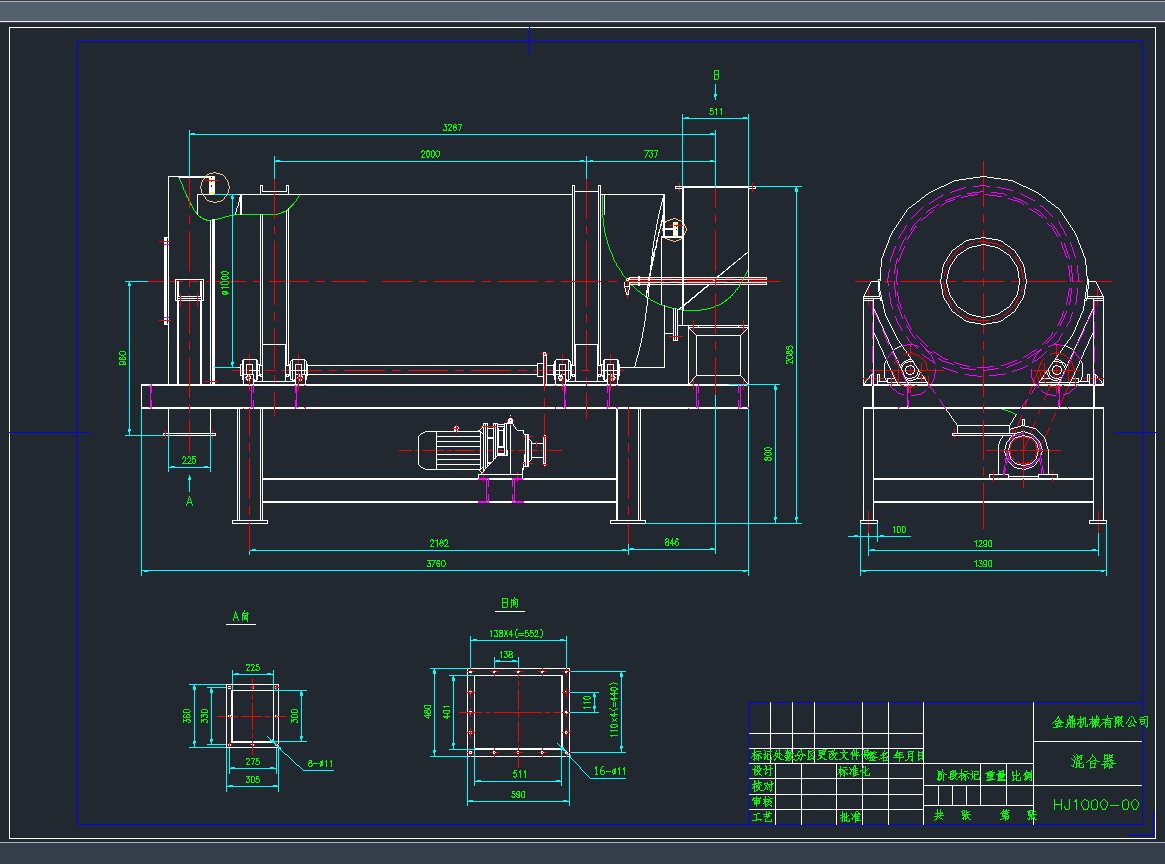Pick the 3760 base length dimension text
This screenshot has height=864, width=1165.
[436, 565]
